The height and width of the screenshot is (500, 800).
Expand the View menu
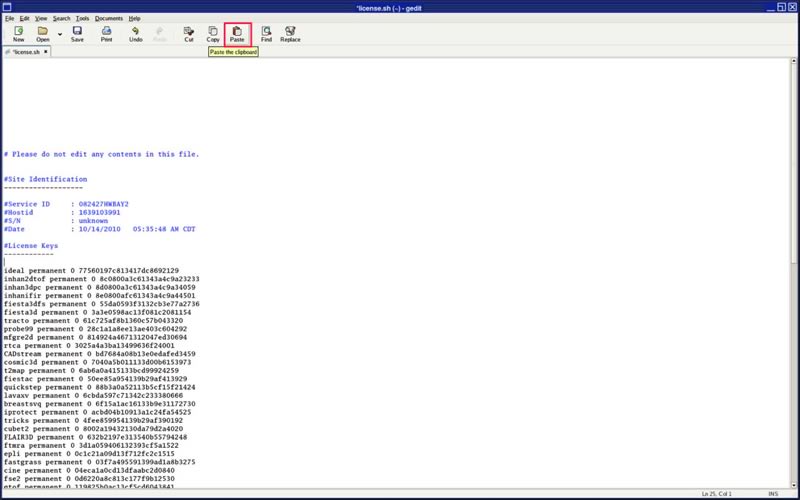[x=41, y=18]
